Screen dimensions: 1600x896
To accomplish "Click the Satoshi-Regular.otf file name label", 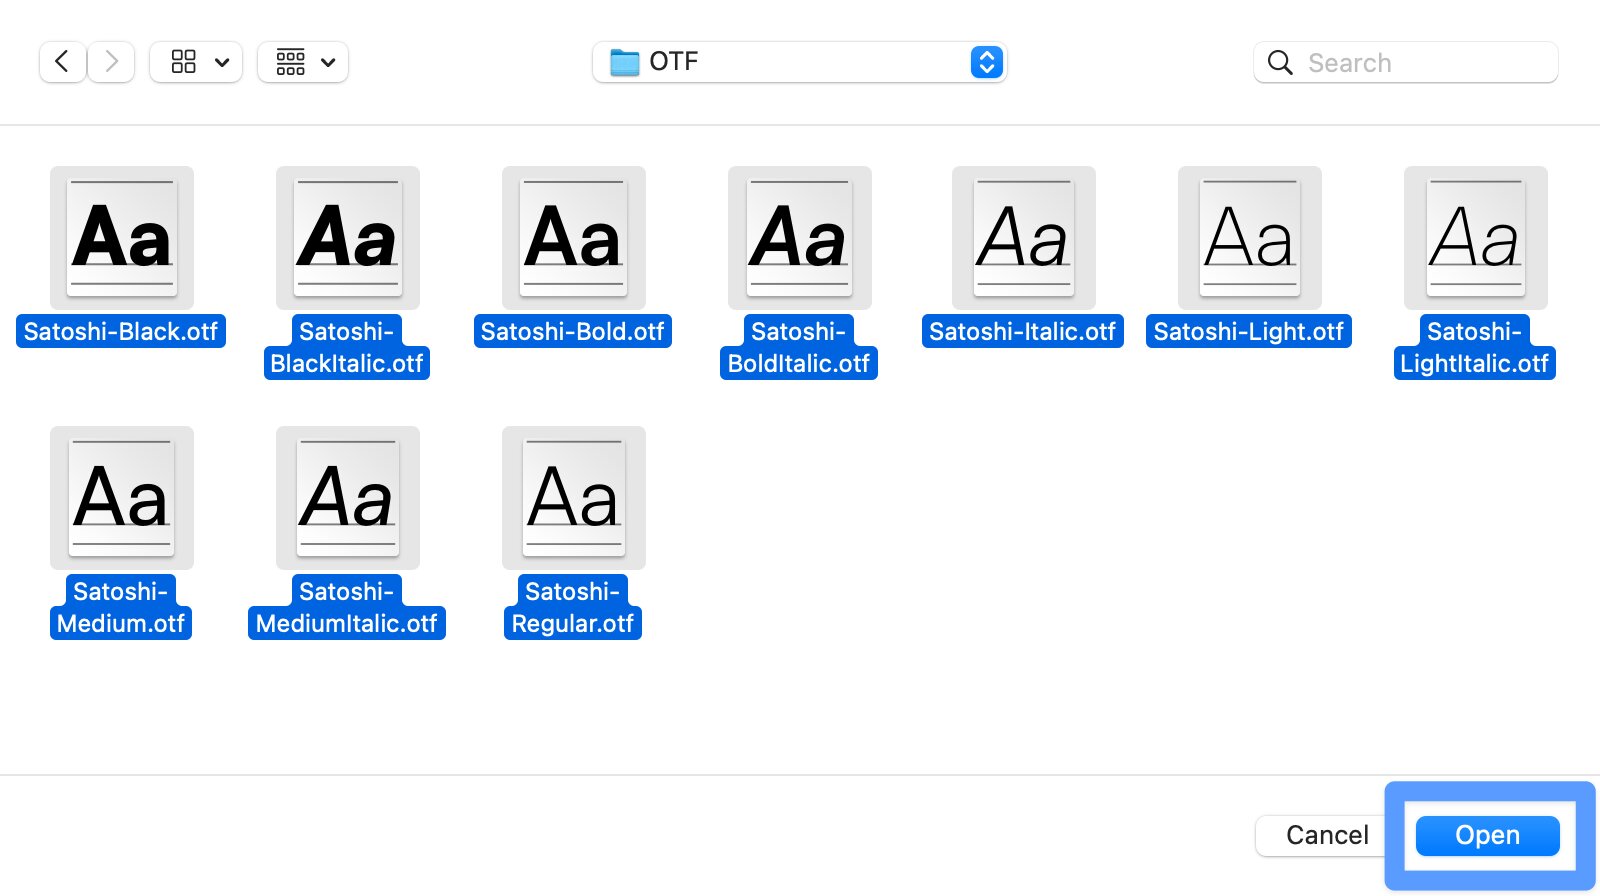I will [573, 607].
